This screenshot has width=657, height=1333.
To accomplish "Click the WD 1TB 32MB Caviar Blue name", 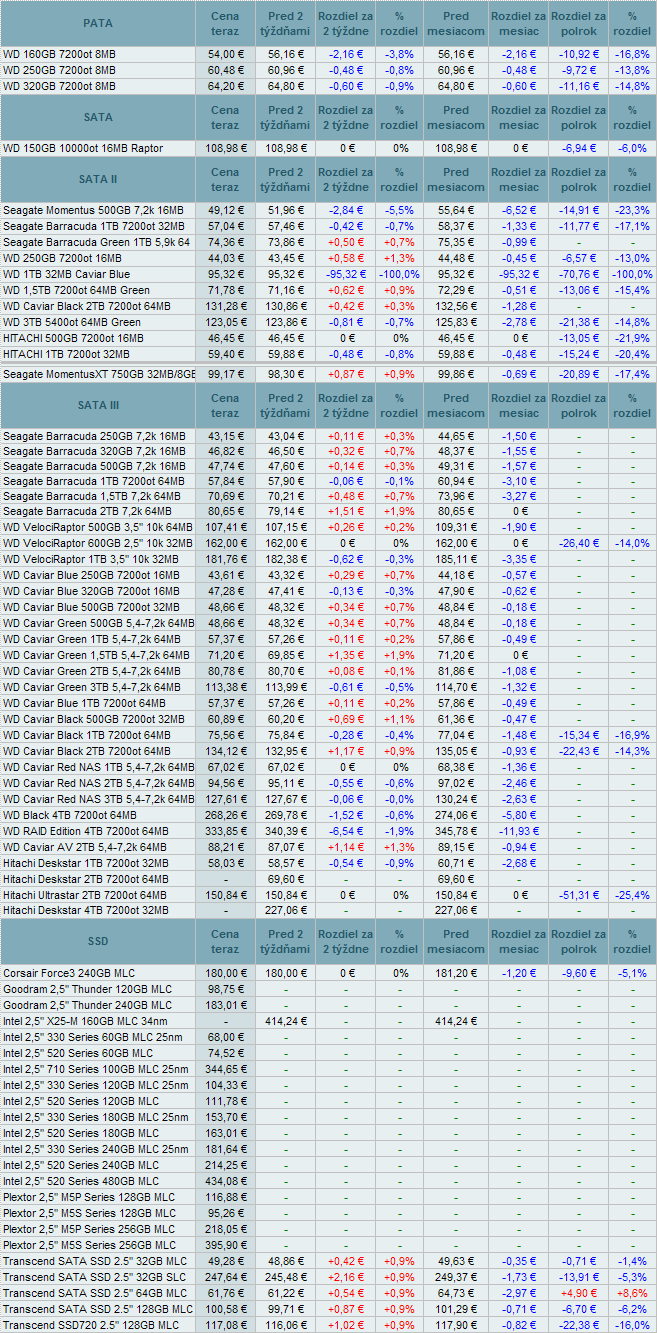I will [66, 274].
